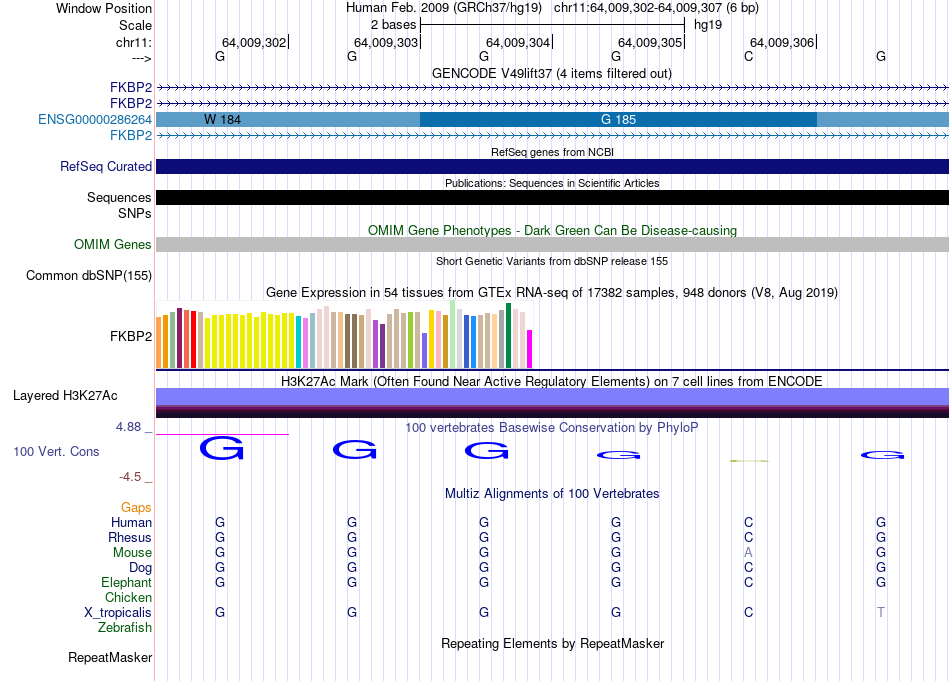
Task: Click the H3K27Ac Mark track title
Action: 552,381
